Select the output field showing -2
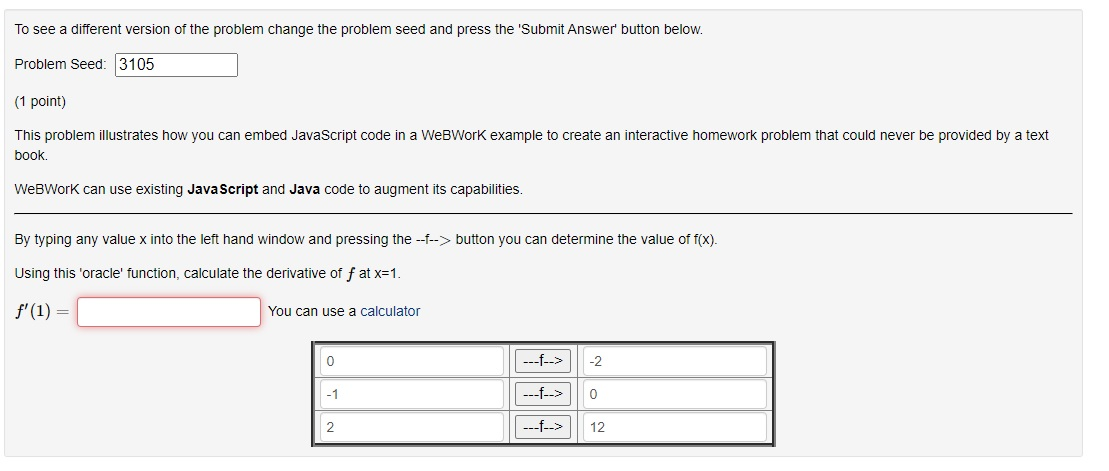Image resolution: width=1109 pixels, height=471 pixels. (x=674, y=361)
